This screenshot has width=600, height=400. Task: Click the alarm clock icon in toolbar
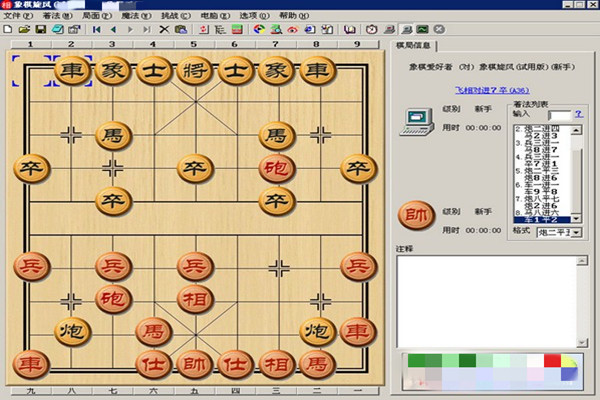point(370,30)
